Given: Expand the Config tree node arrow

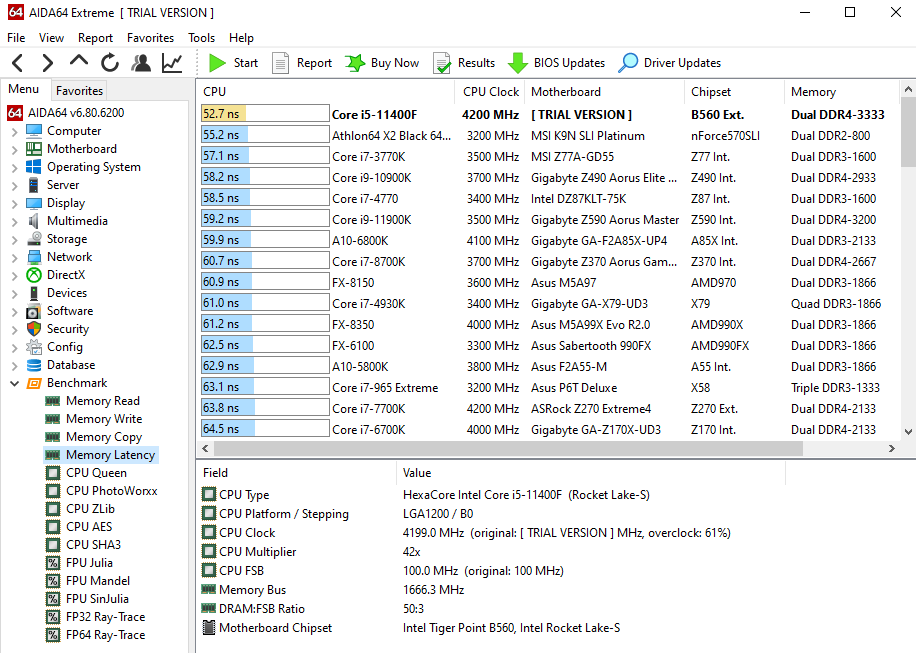Looking at the screenshot, I should [x=15, y=348].
